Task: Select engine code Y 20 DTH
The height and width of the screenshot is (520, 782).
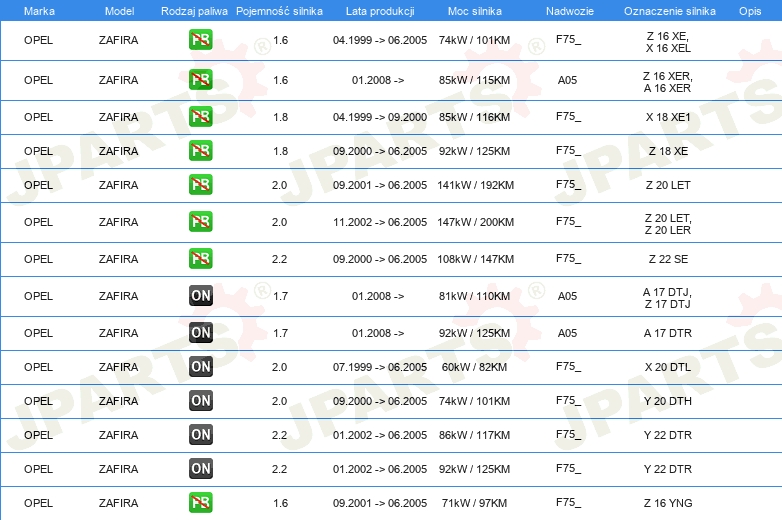Action: 668,401
